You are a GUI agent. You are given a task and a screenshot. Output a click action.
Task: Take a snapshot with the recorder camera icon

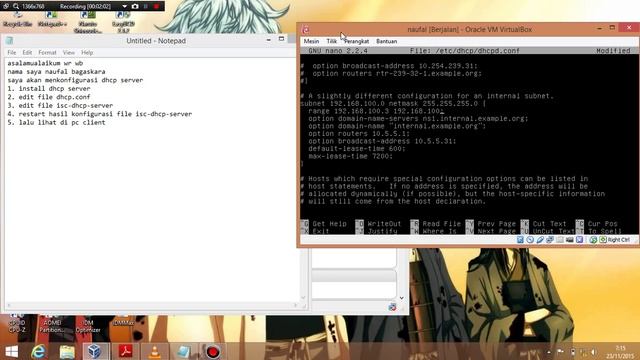(x=135, y=6)
